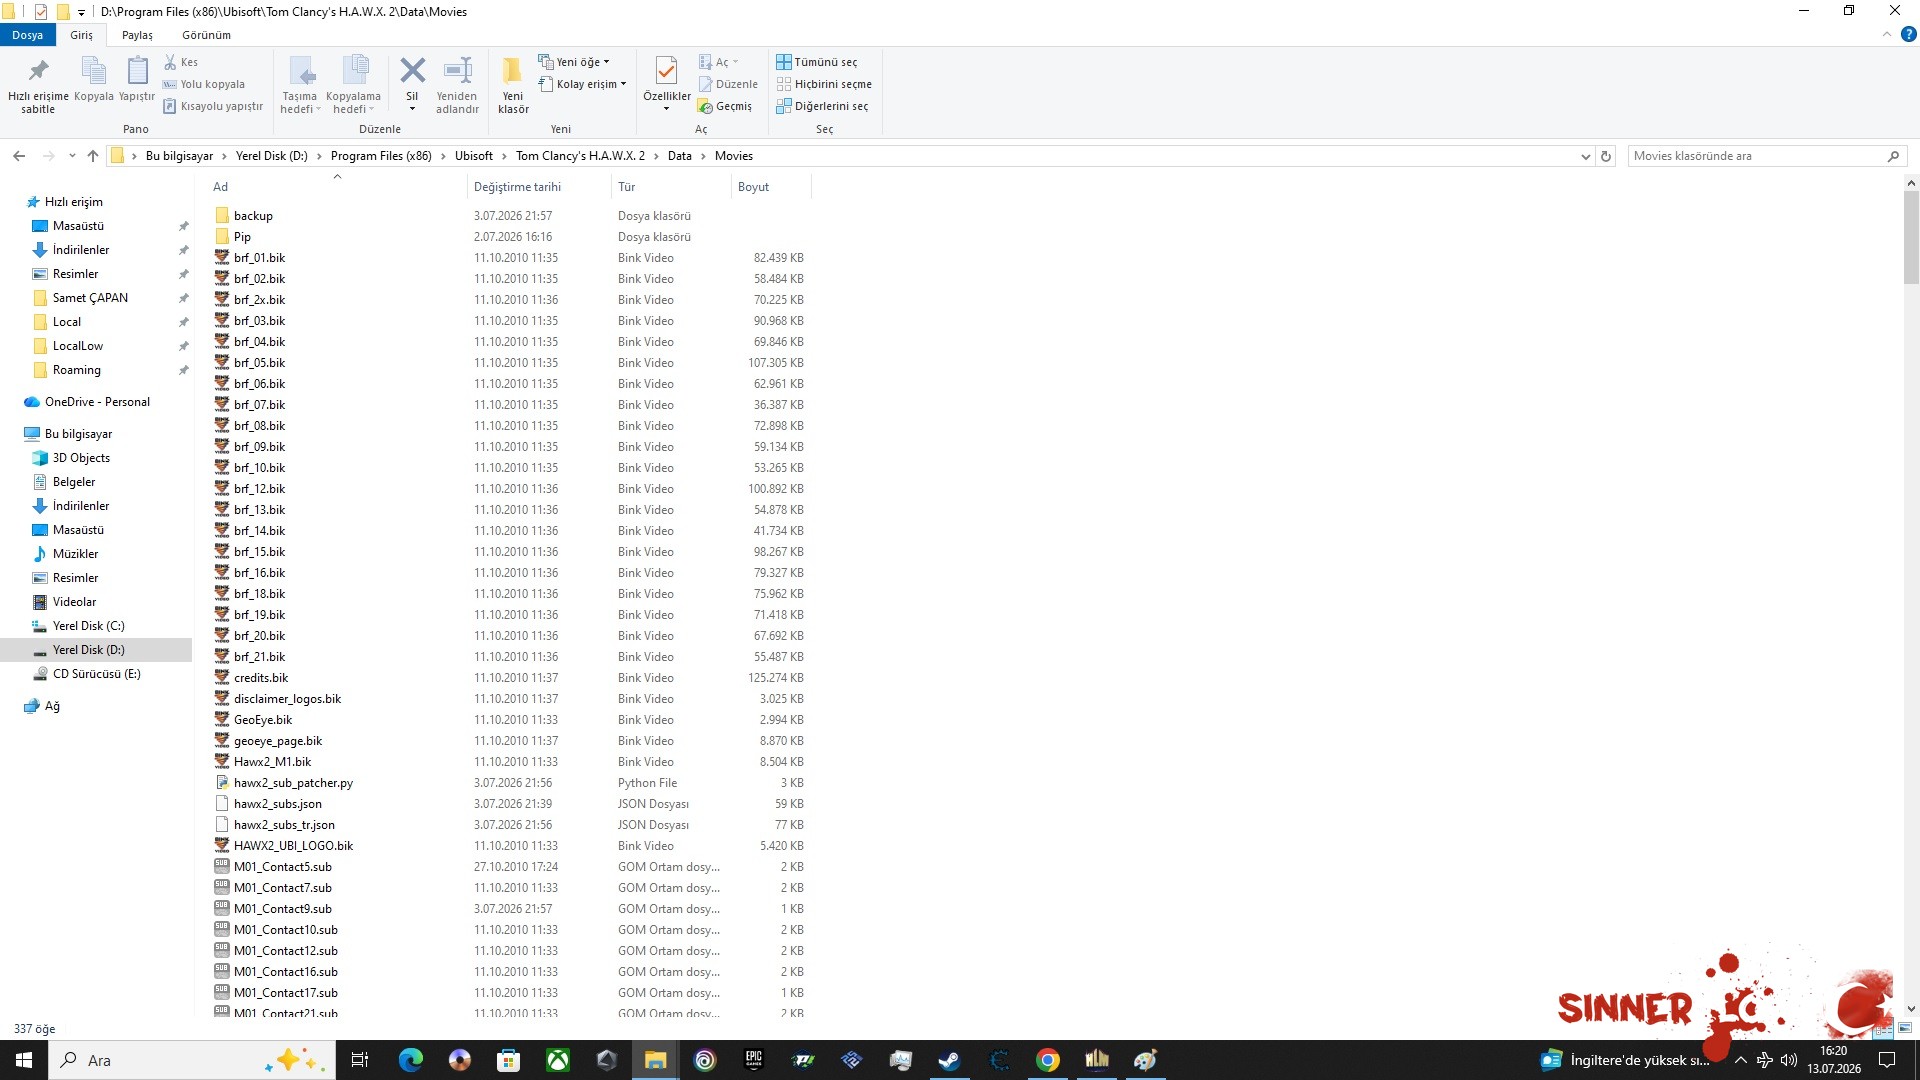Image resolution: width=1920 pixels, height=1080 pixels.
Task: Expand the address bar history dropdown
Action: [x=1586, y=156]
